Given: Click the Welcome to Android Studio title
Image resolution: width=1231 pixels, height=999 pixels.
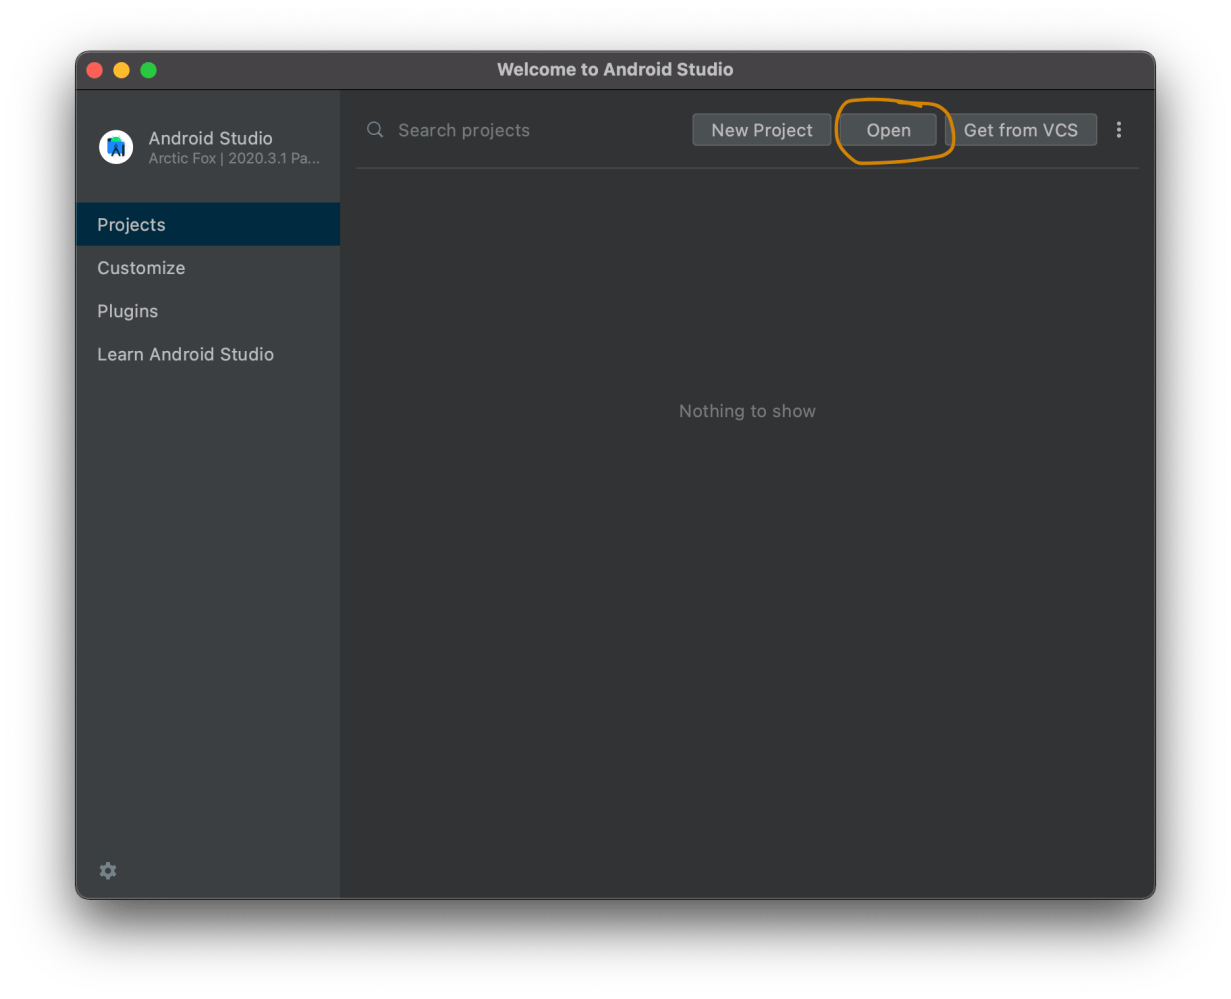Looking at the screenshot, I should point(615,70).
